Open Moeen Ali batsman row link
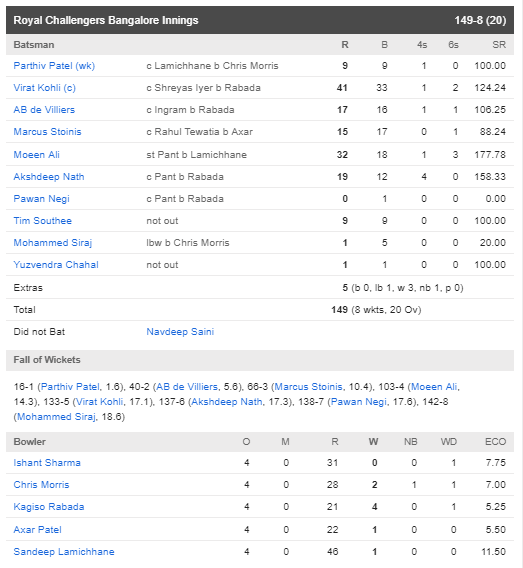This screenshot has width=523, height=568. (37, 155)
